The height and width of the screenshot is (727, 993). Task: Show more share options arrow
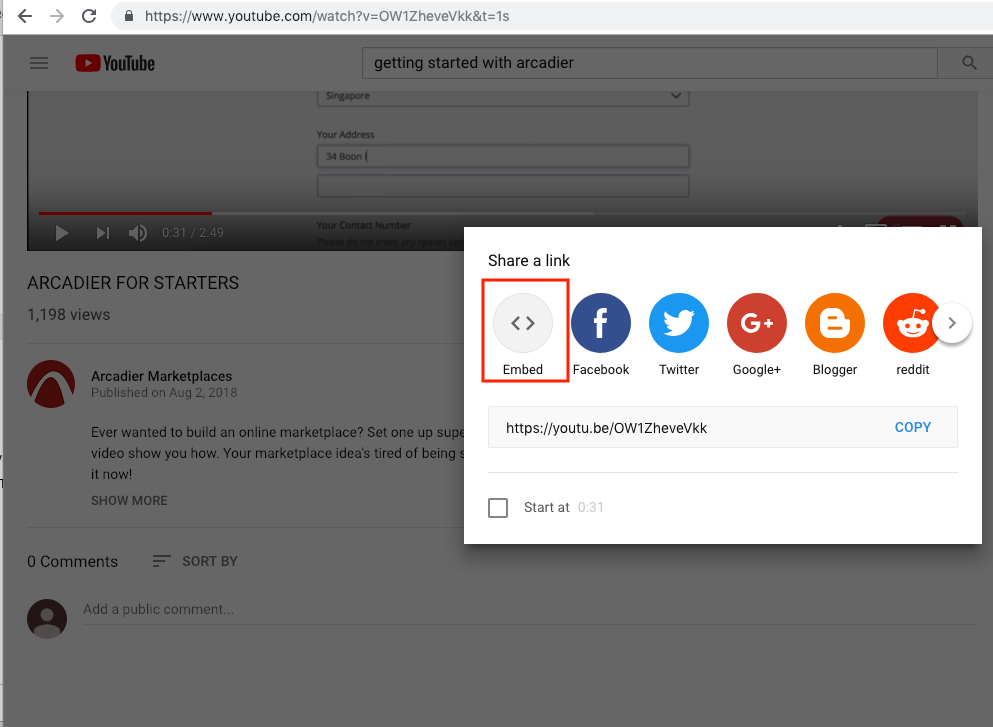tap(952, 323)
